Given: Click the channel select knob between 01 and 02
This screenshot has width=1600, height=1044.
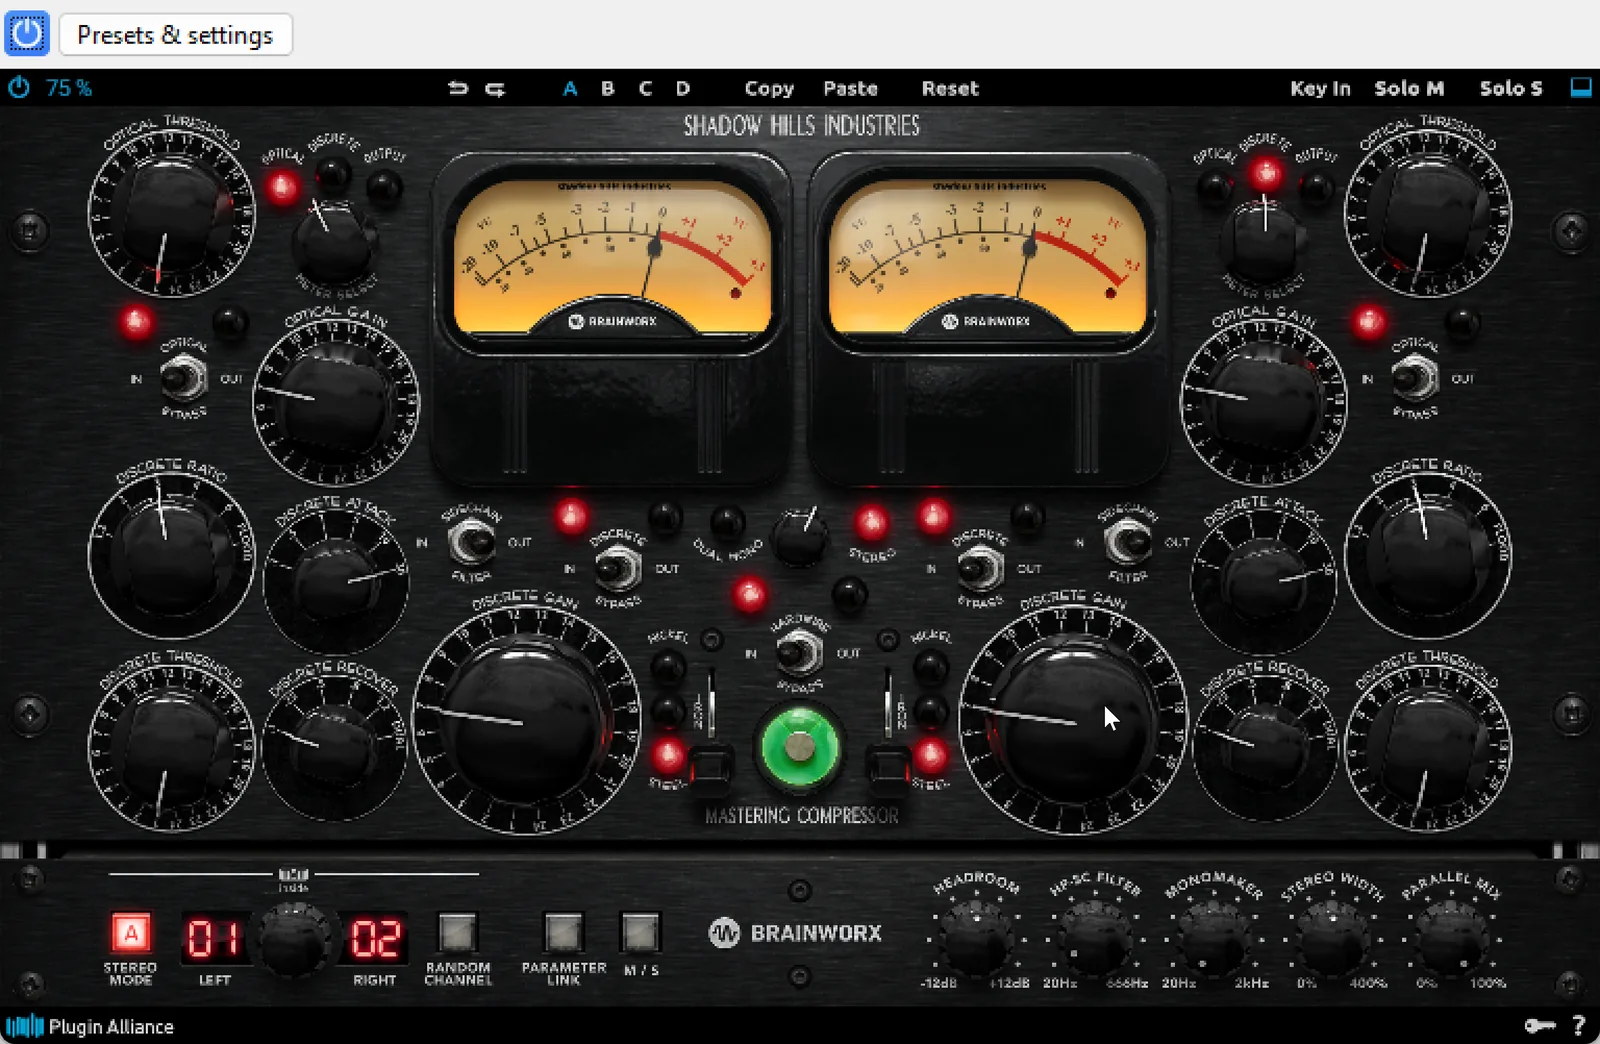Looking at the screenshot, I should tap(294, 938).
